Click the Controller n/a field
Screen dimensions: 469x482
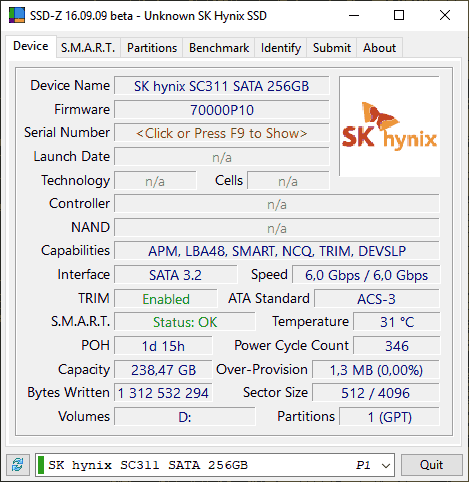tap(277, 204)
